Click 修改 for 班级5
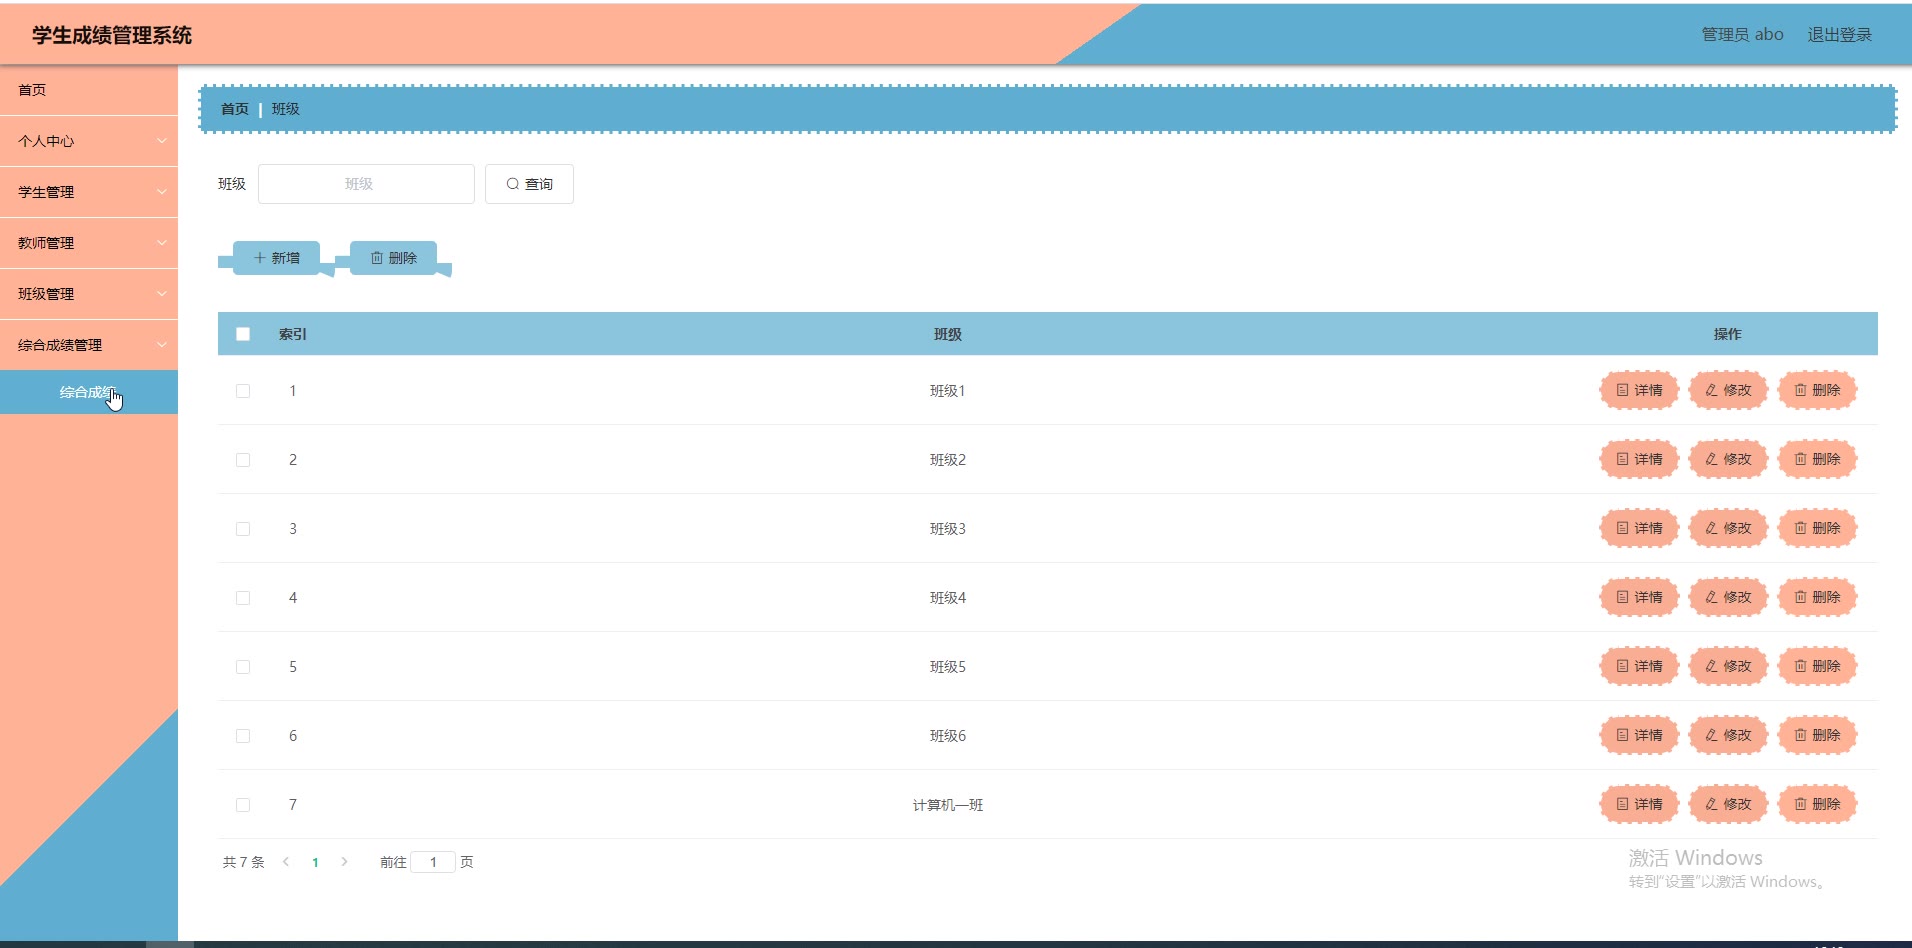The image size is (1912, 948). coord(1728,666)
